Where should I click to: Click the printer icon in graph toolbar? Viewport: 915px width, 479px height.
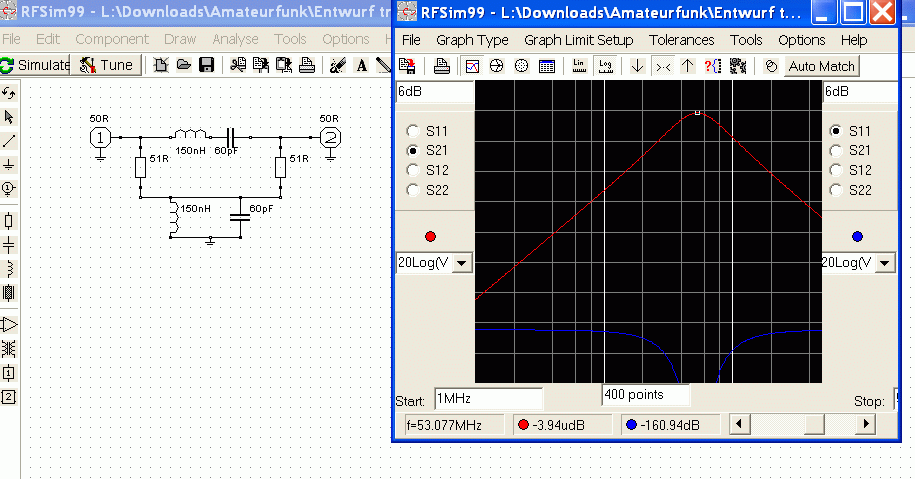(x=442, y=66)
